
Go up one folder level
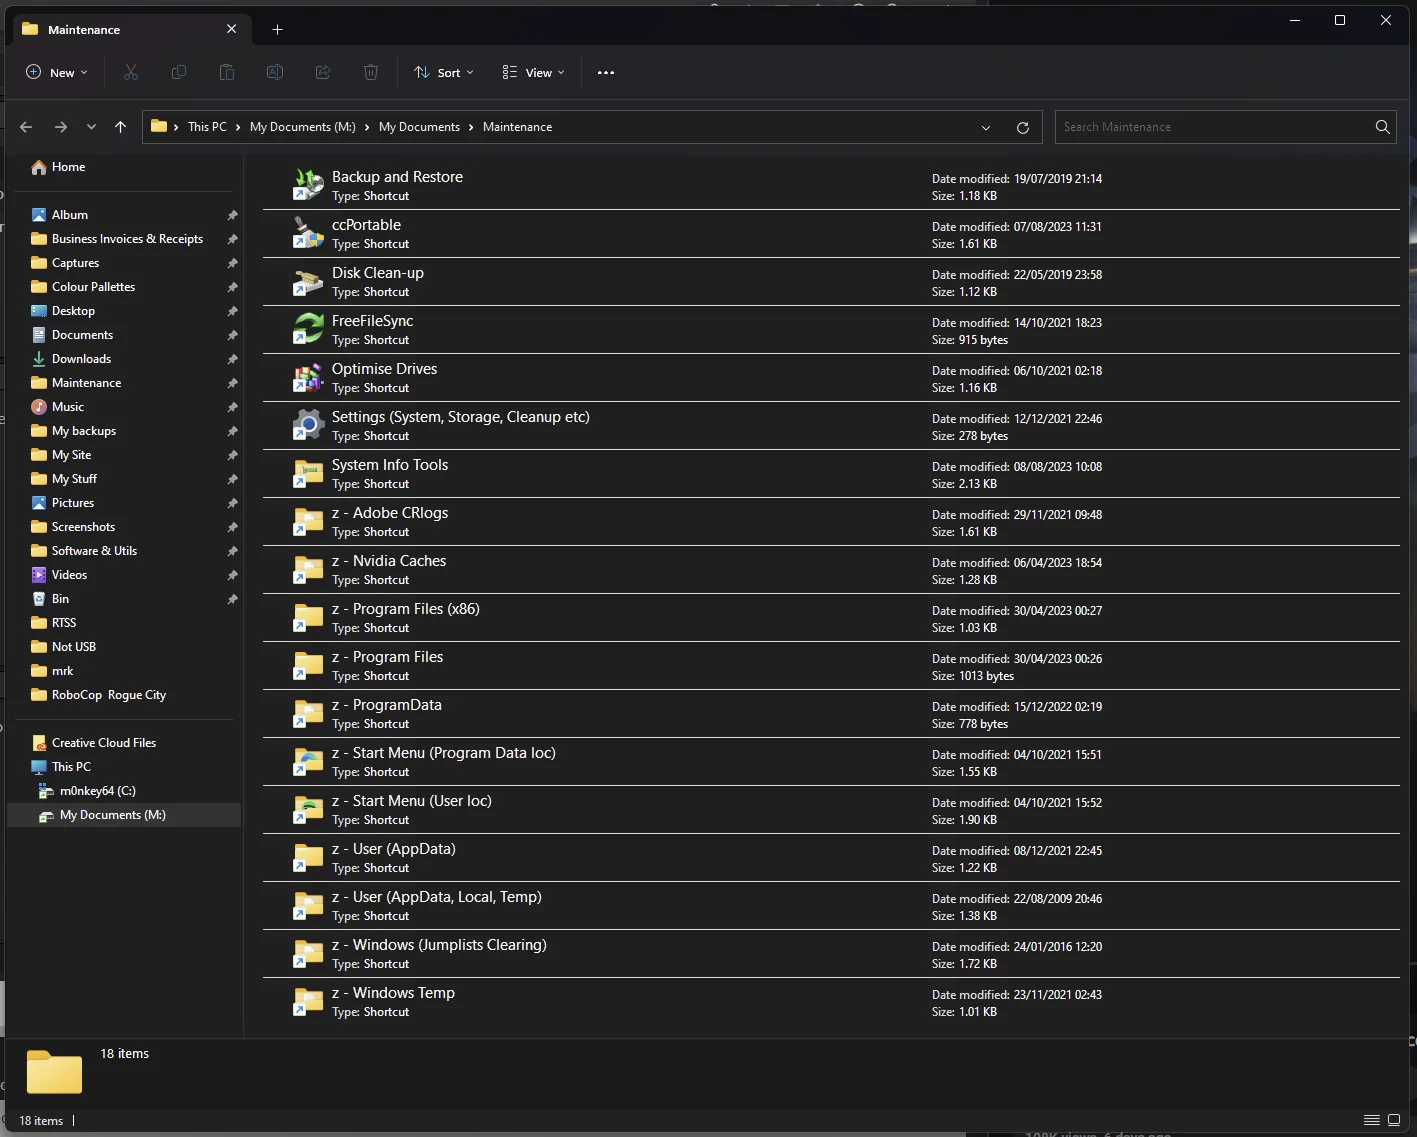coord(120,127)
